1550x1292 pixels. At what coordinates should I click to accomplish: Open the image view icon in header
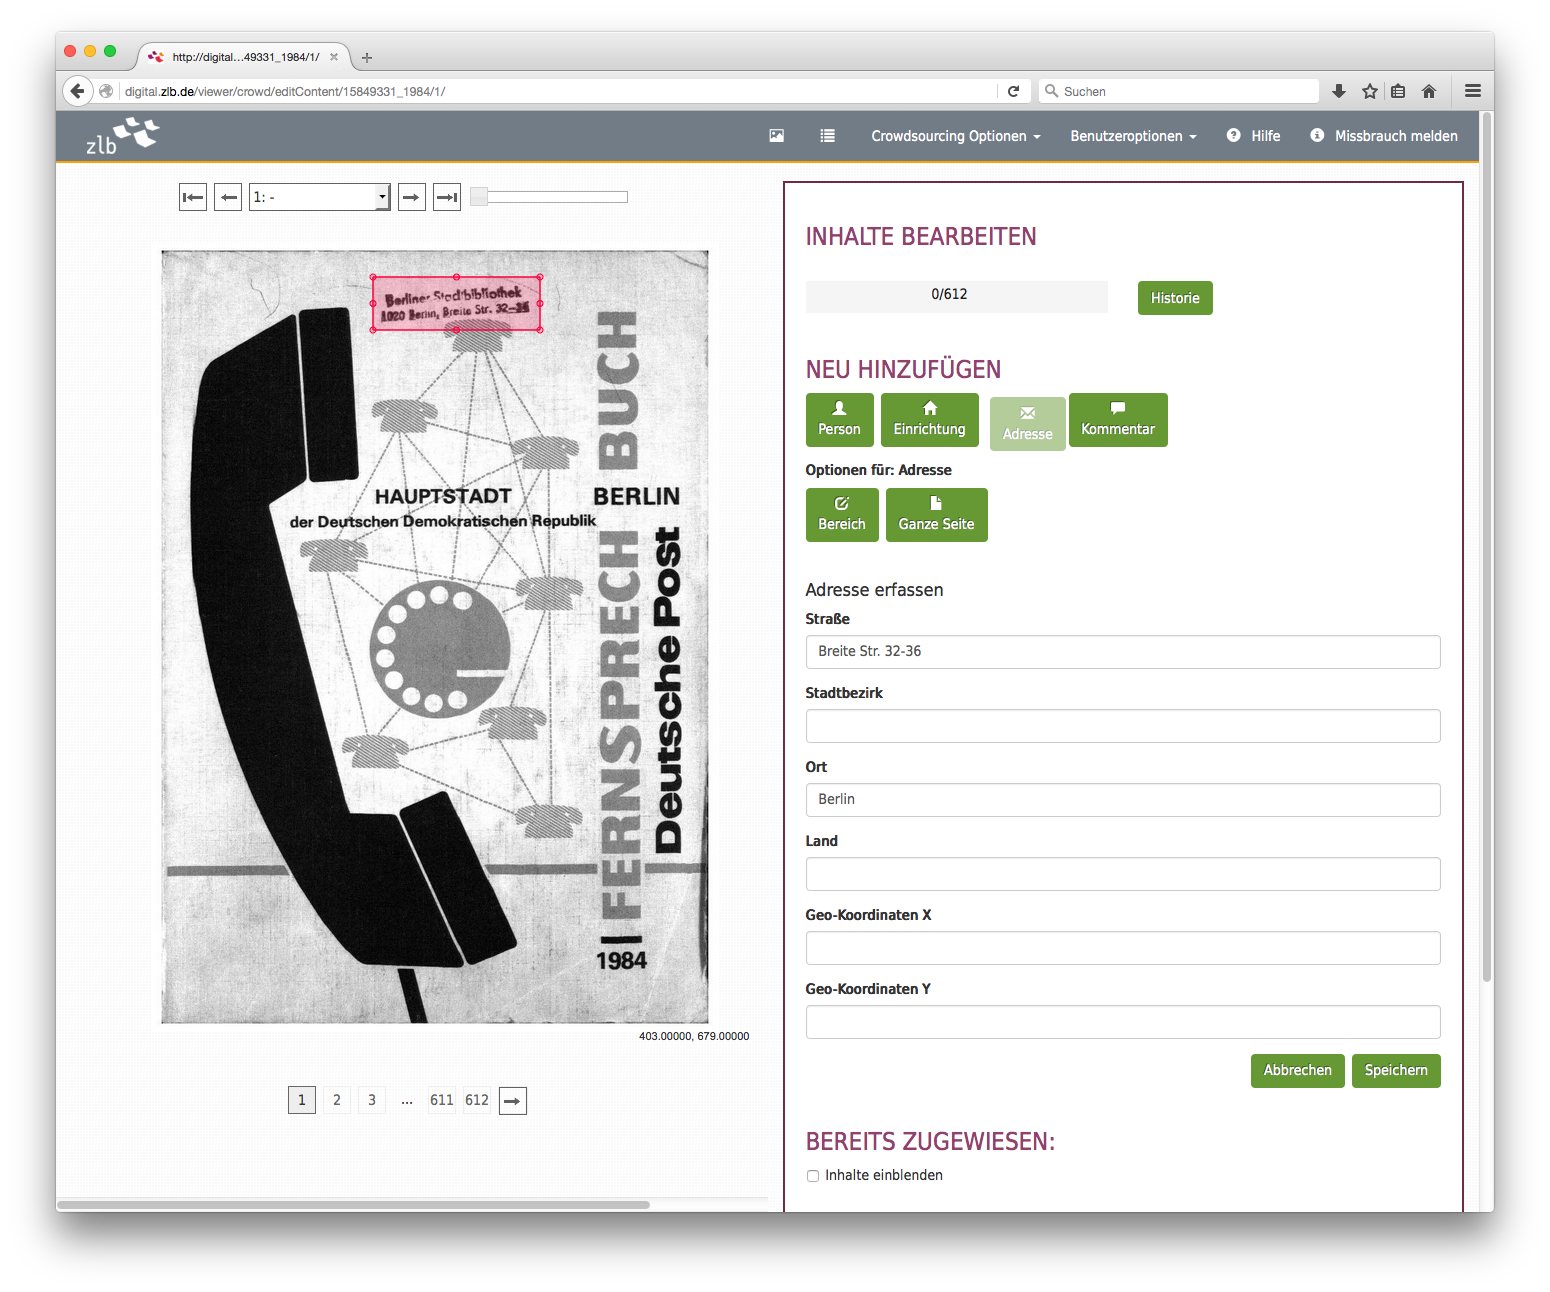[776, 136]
